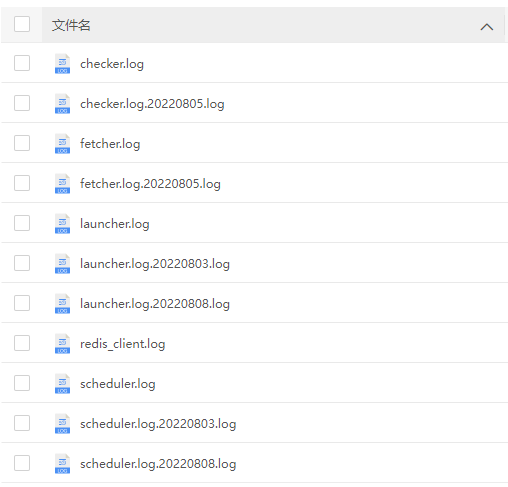This screenshot has width=508, height=487.
Task: Check the box for checker.log
Action: (x=22, y=63)
